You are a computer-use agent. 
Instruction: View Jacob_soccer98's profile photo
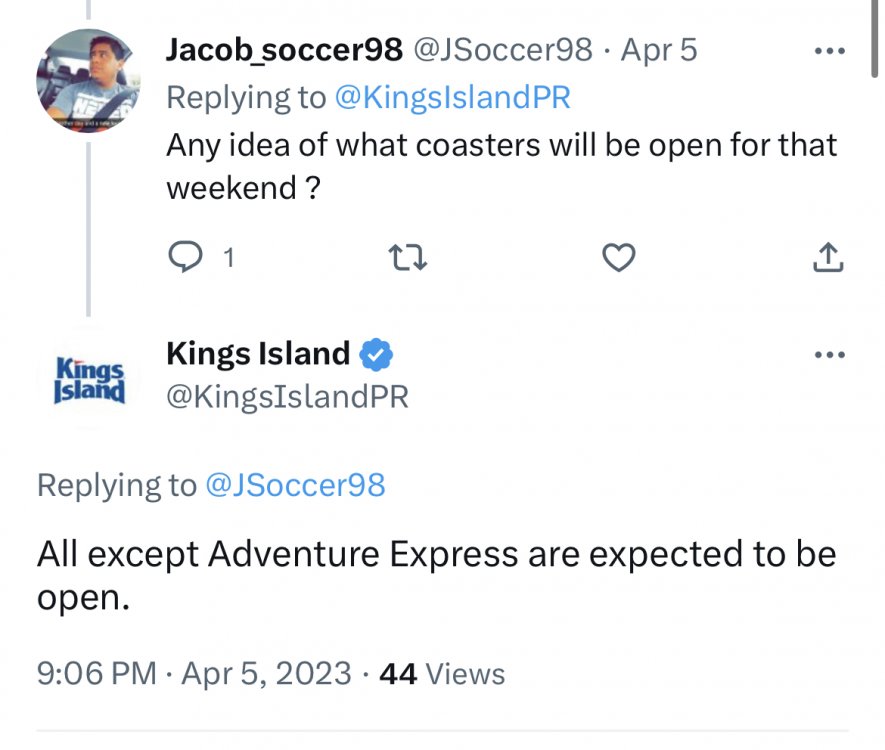pos(87,80)
